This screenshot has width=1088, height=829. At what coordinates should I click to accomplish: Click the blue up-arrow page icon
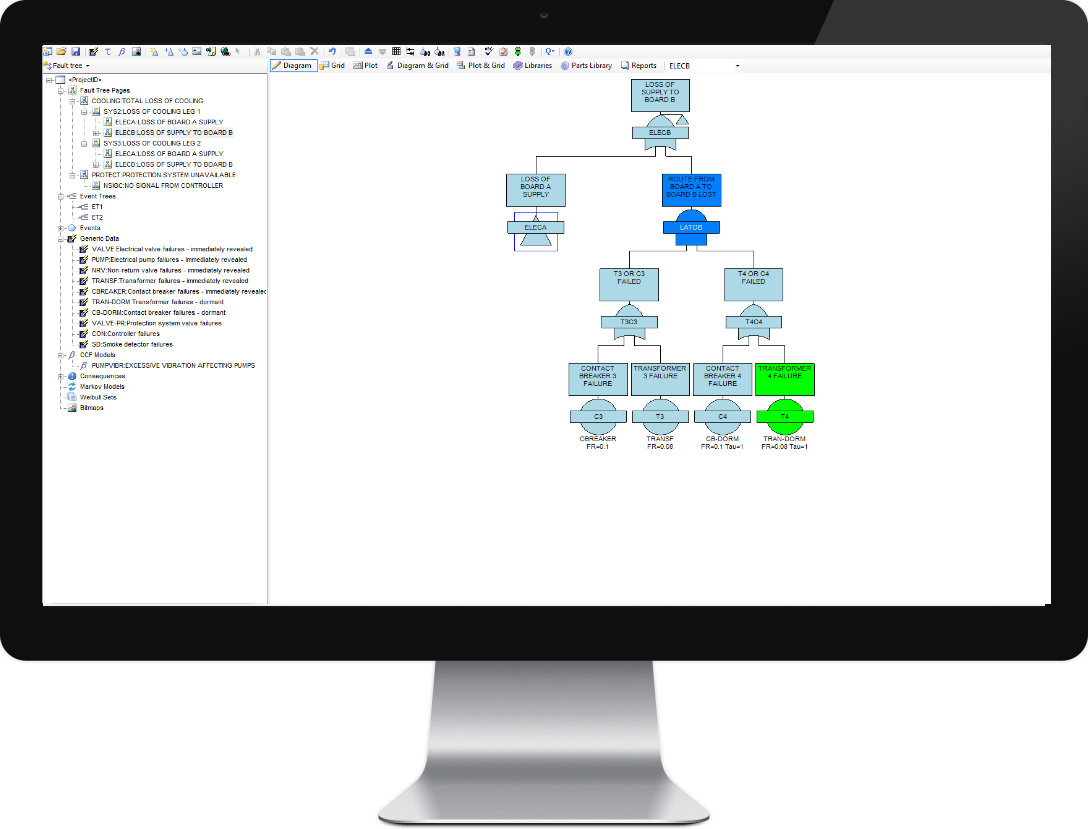[368, 51]
